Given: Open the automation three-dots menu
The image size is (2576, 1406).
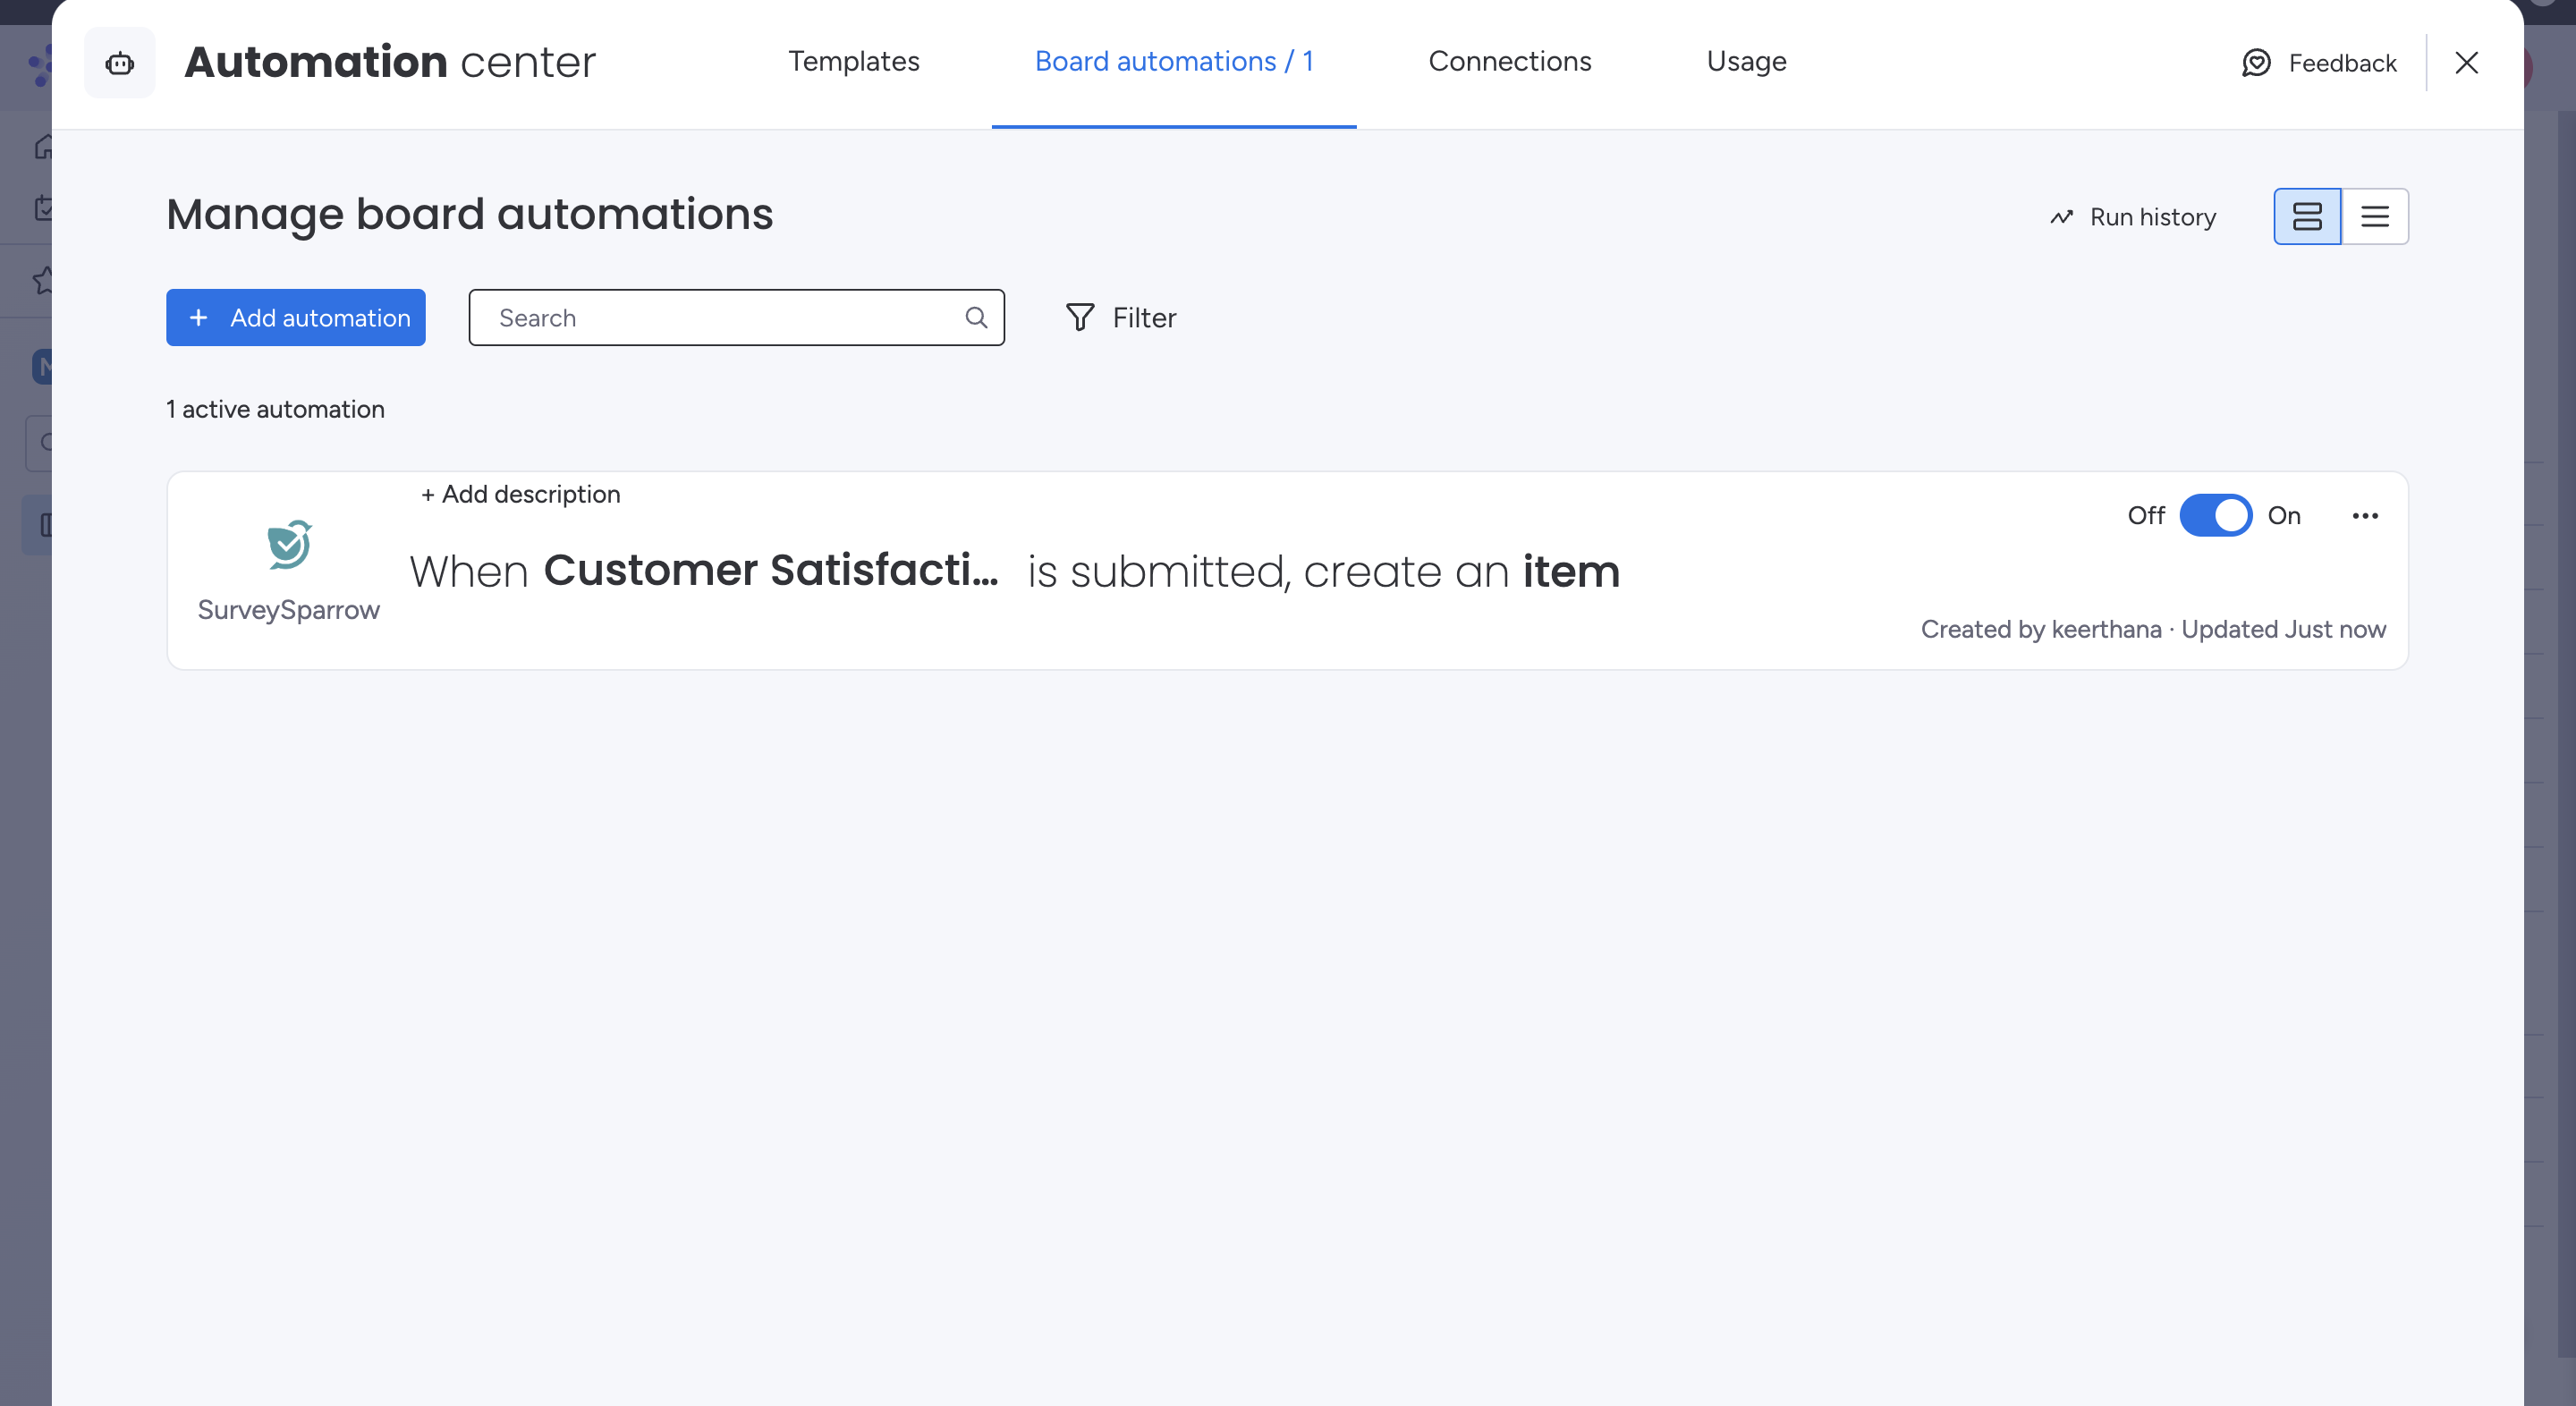Looking at the screenshot, I should coord(2365,516).
